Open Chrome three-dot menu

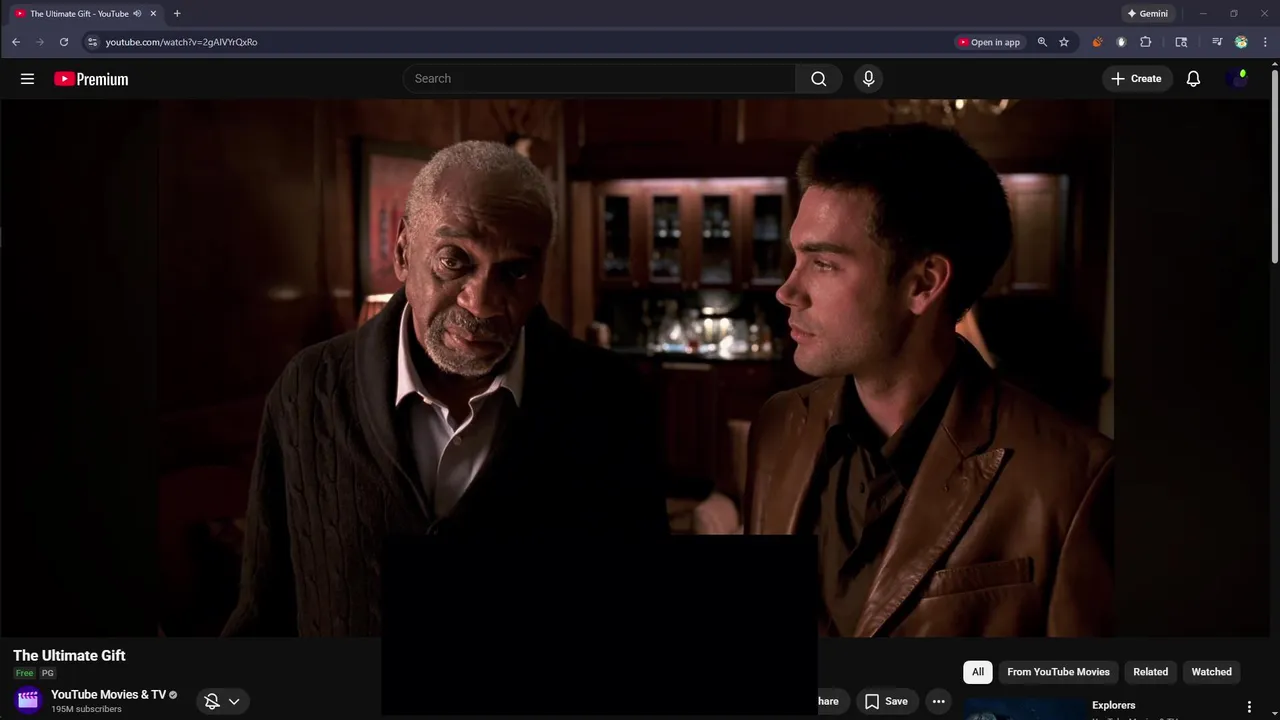pyautogui.click(x=1266, y=42)
